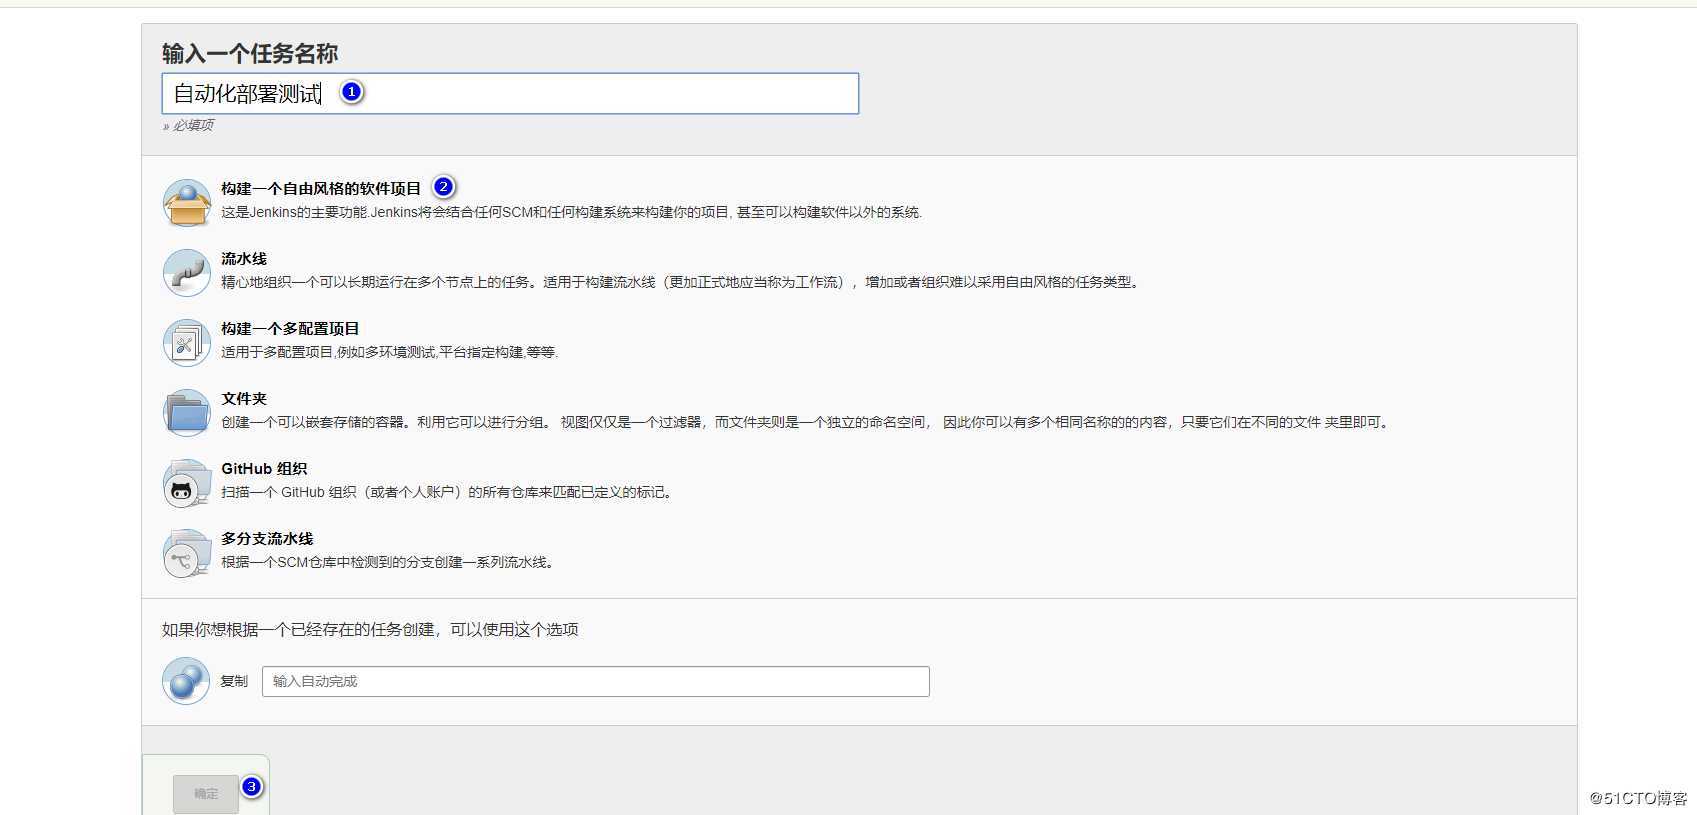The width and height of the screenshot is (1697, 815).
Task: Click description starting 精心地组织一个可以长期运行
Action: 681,282
